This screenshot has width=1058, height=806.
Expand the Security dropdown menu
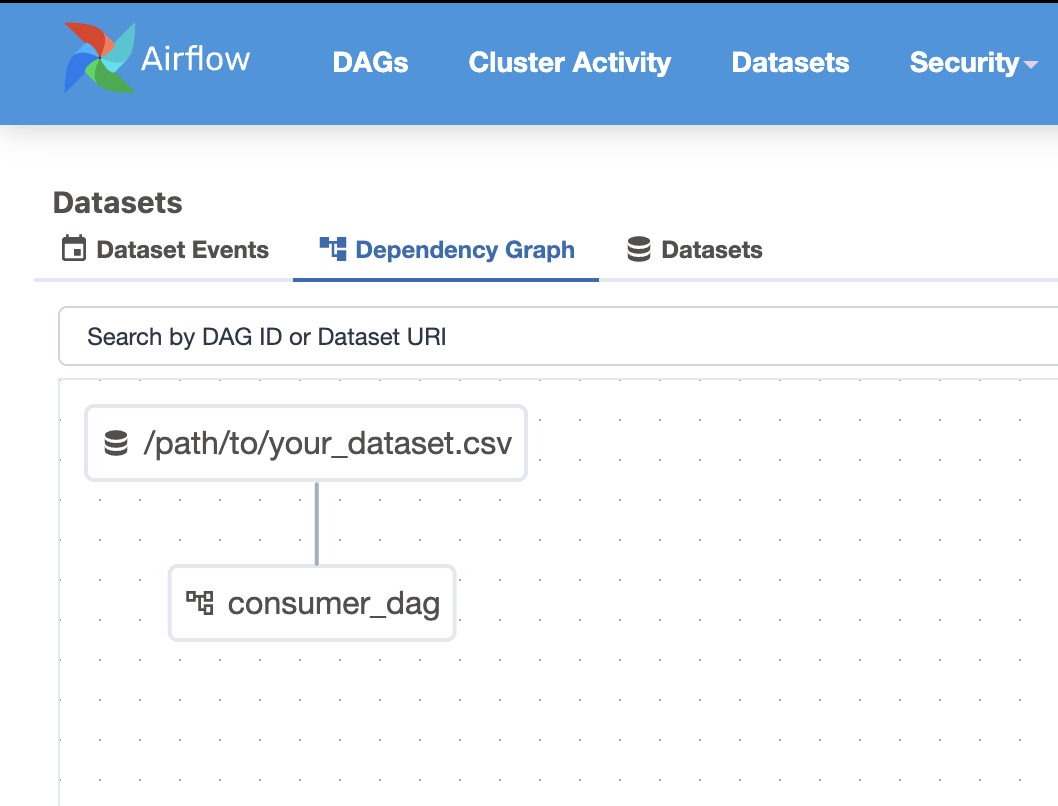tap(973, 63)
